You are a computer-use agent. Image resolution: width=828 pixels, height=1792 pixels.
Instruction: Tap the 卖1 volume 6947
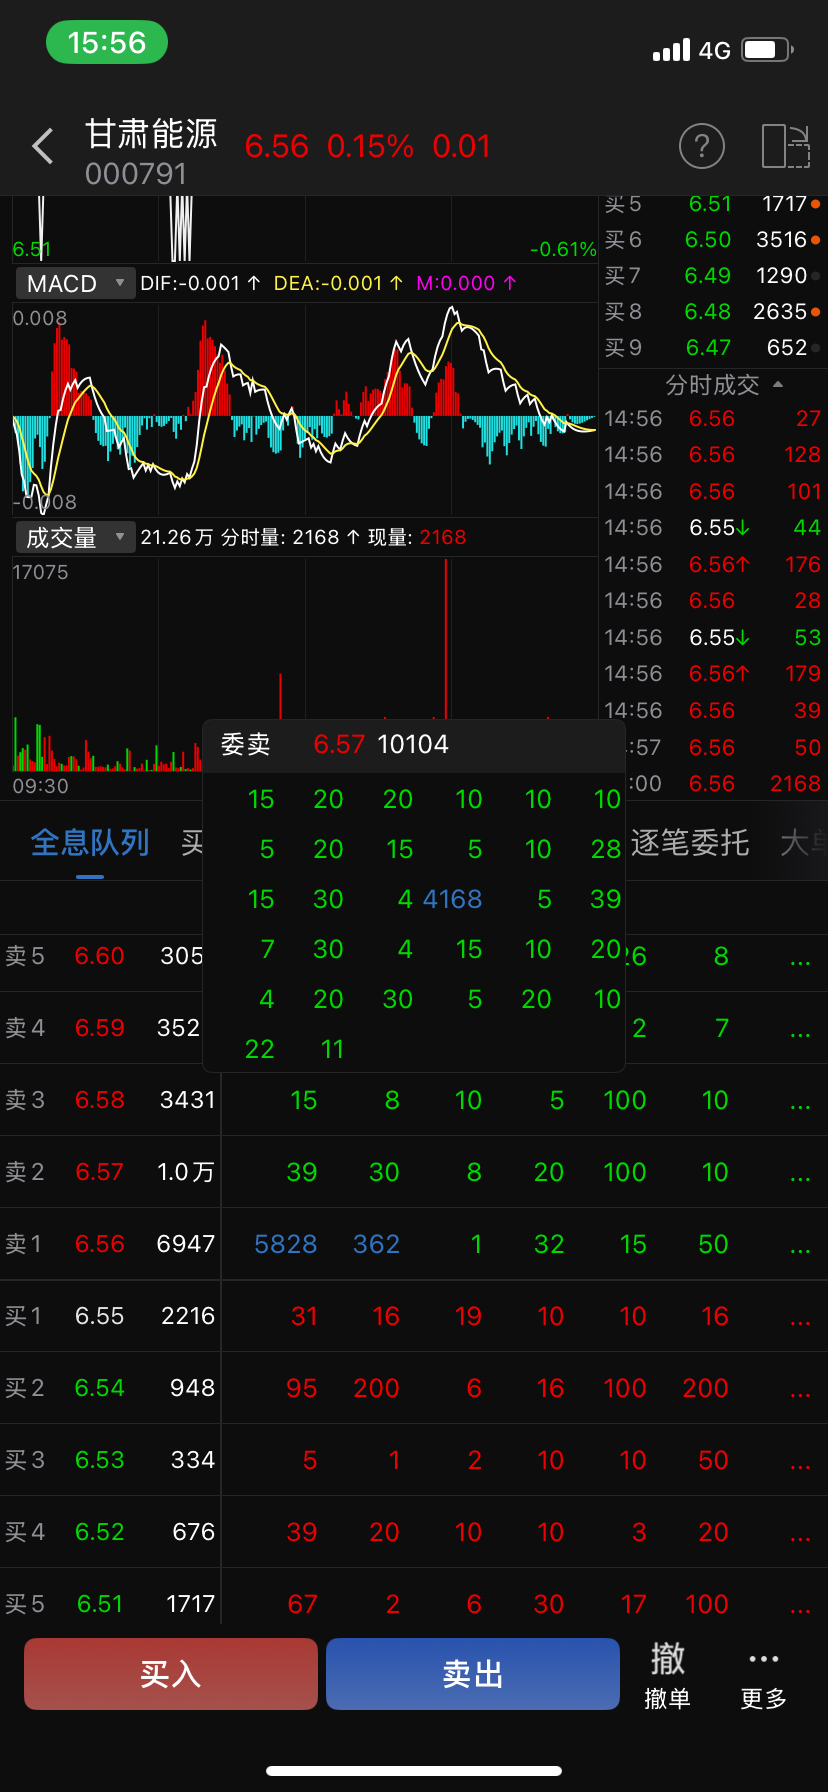[x=186, y=1244]
